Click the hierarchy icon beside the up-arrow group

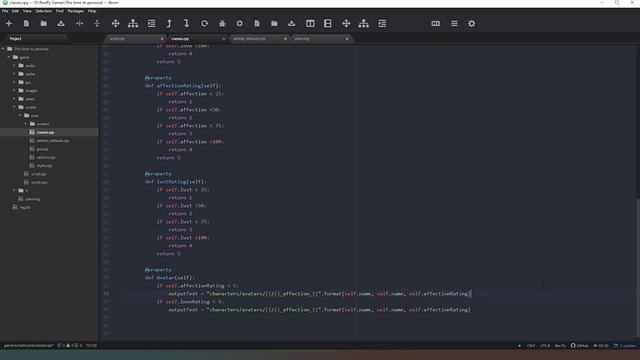133,24
